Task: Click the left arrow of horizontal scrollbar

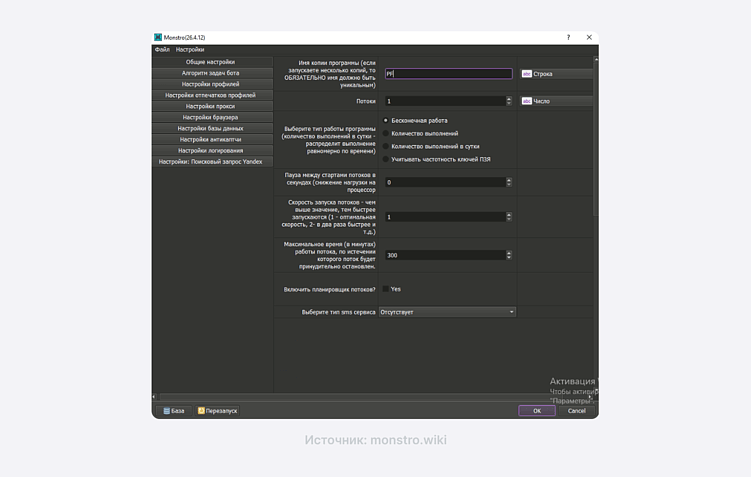Action: point(154,397)
